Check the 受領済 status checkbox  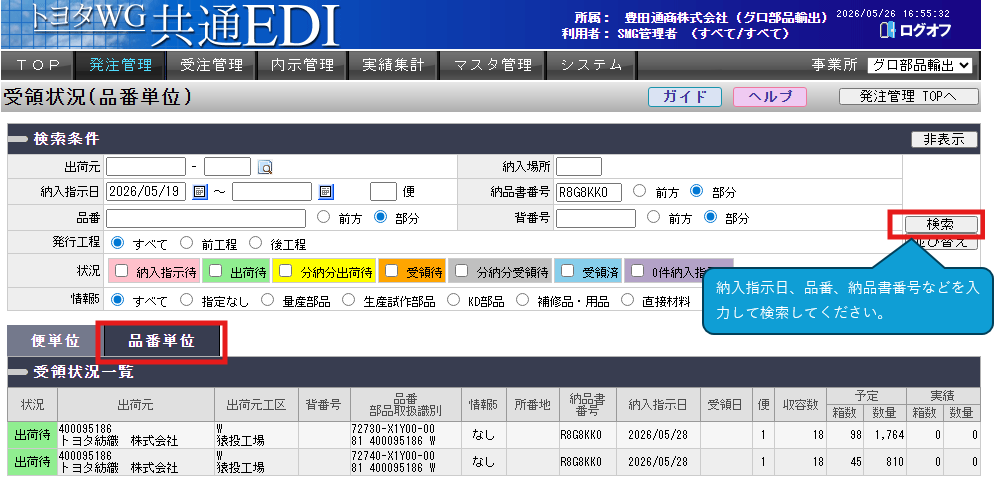pyautogui.click(x=568, y=271)
